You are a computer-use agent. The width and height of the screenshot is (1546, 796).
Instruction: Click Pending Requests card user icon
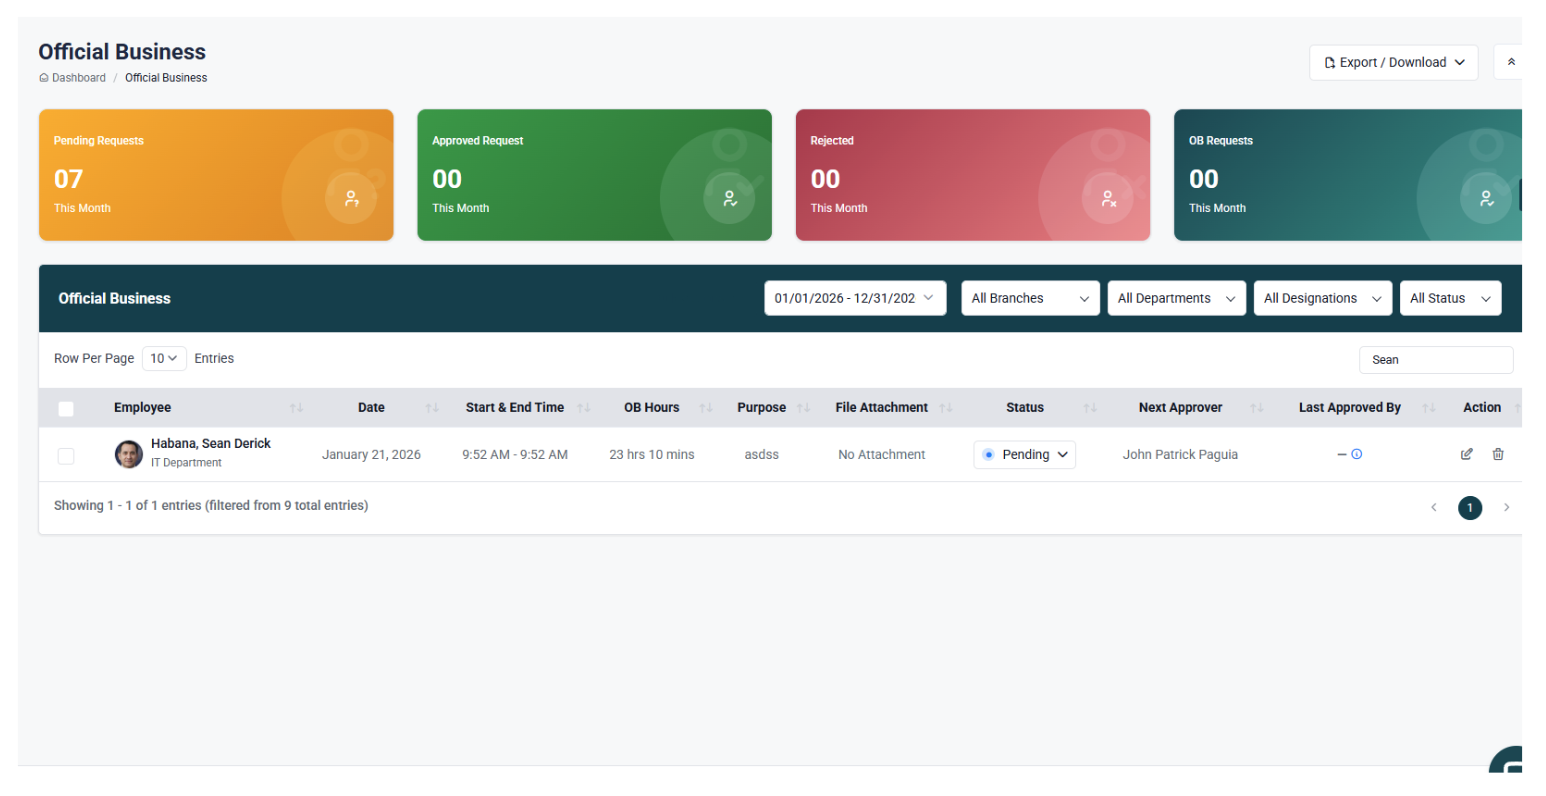[351, 198]
